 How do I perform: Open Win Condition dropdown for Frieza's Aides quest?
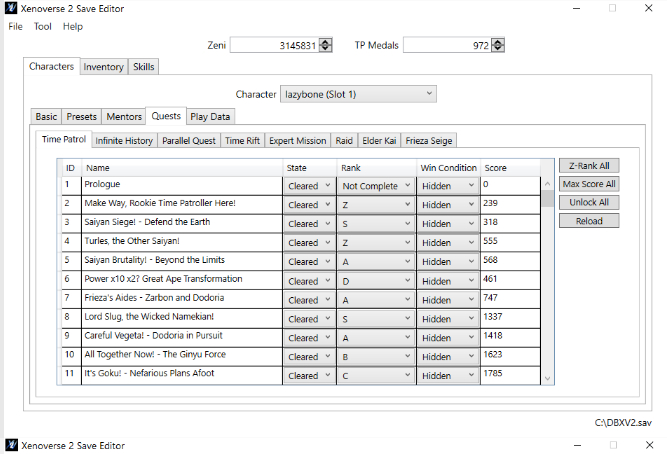click(448, 300)
